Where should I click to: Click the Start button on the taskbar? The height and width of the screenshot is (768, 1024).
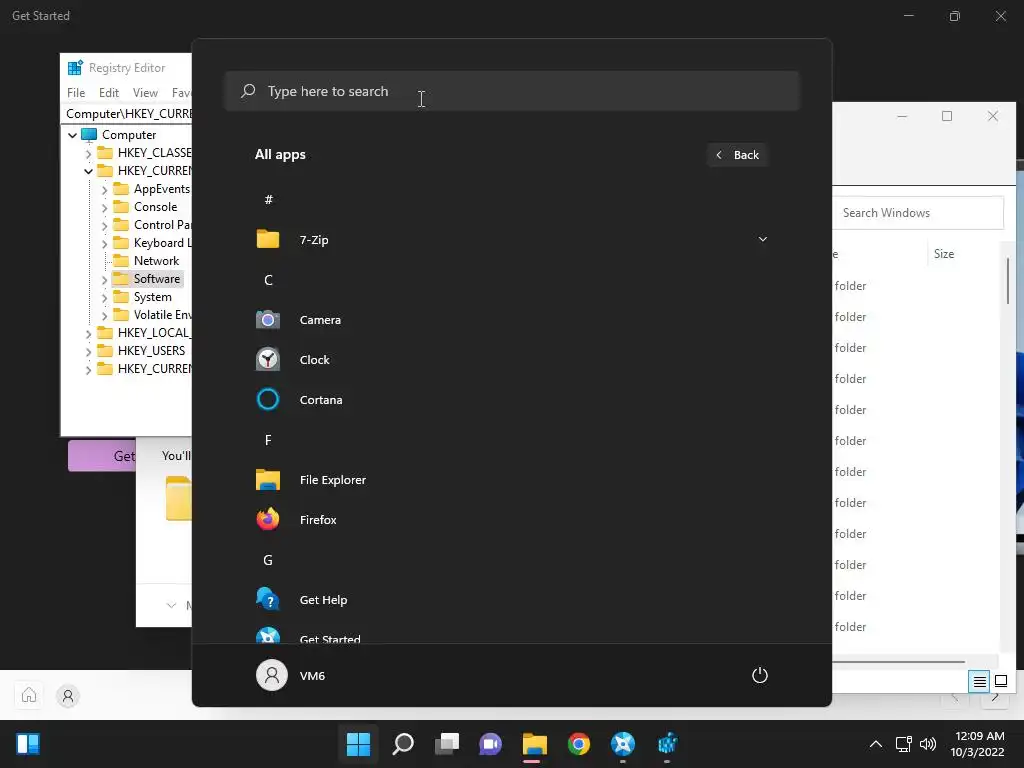[x=359, y=744]
